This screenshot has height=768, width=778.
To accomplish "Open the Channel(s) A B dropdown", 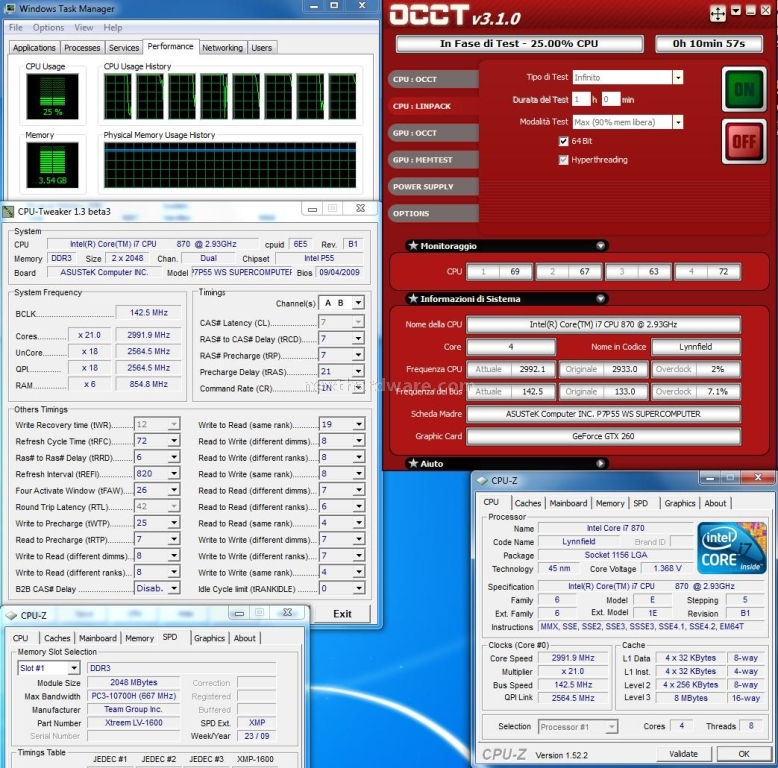I will coord(358,303).
